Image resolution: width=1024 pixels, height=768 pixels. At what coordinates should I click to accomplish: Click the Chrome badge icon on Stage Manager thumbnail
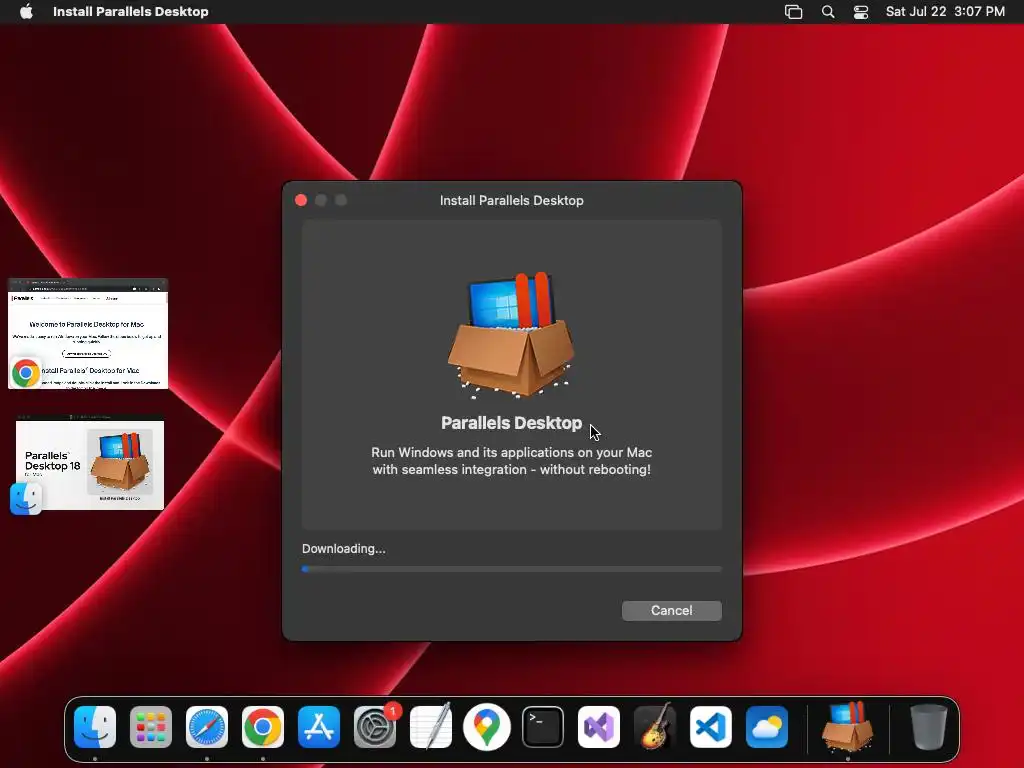(26, 373)
